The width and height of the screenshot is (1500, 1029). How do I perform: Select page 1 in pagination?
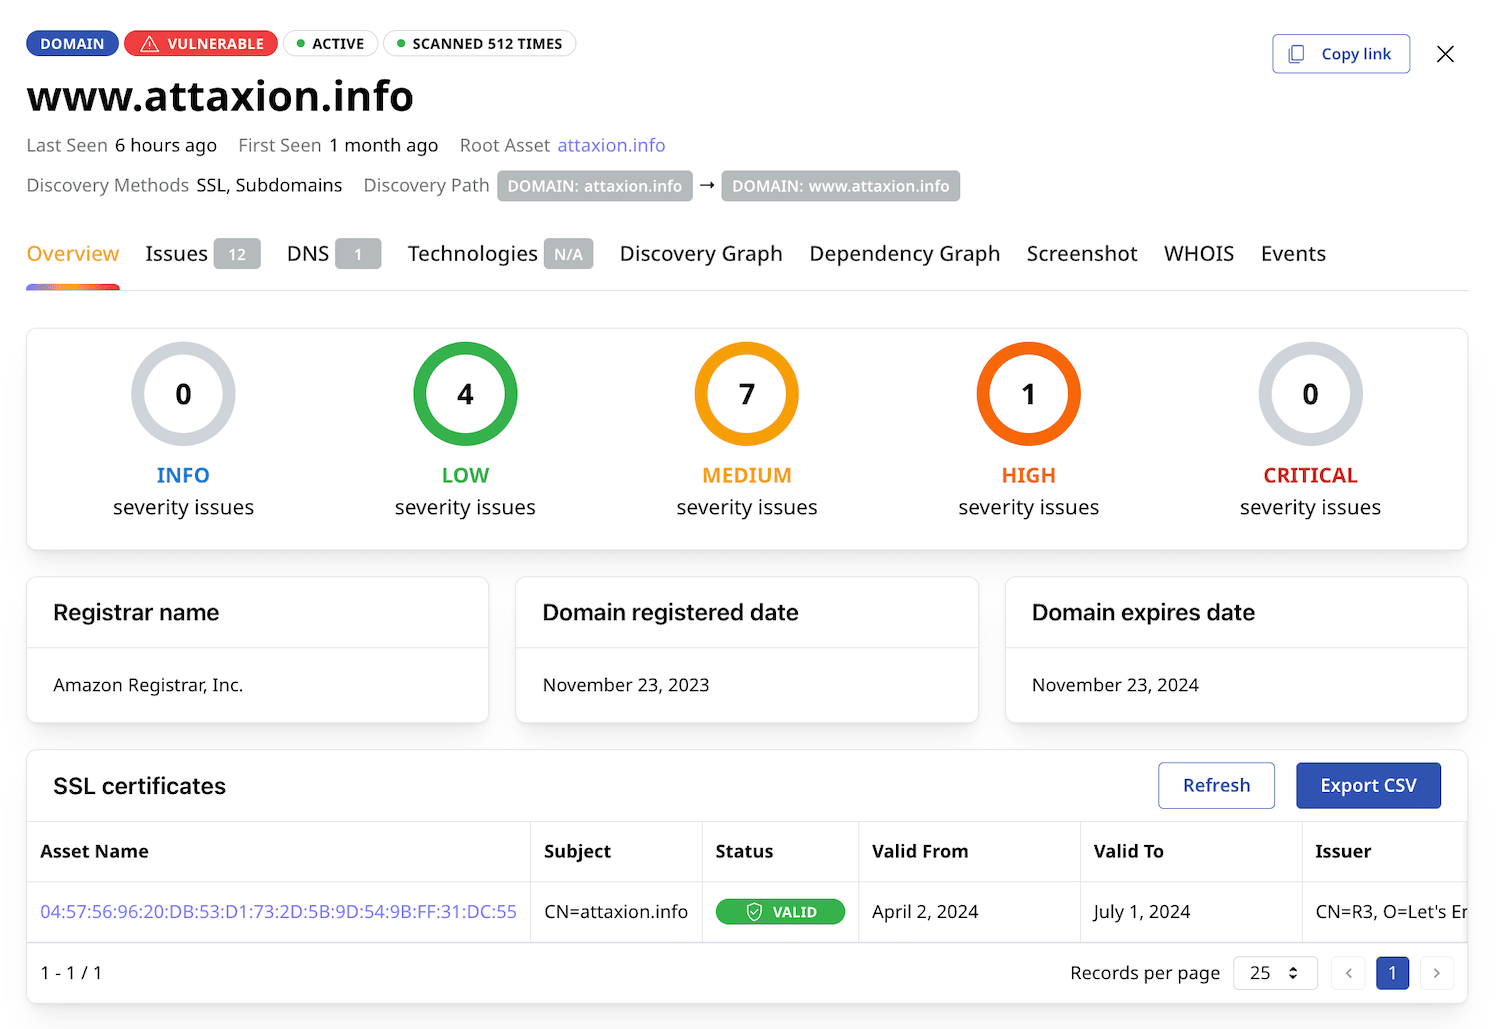pos(1392,973)
